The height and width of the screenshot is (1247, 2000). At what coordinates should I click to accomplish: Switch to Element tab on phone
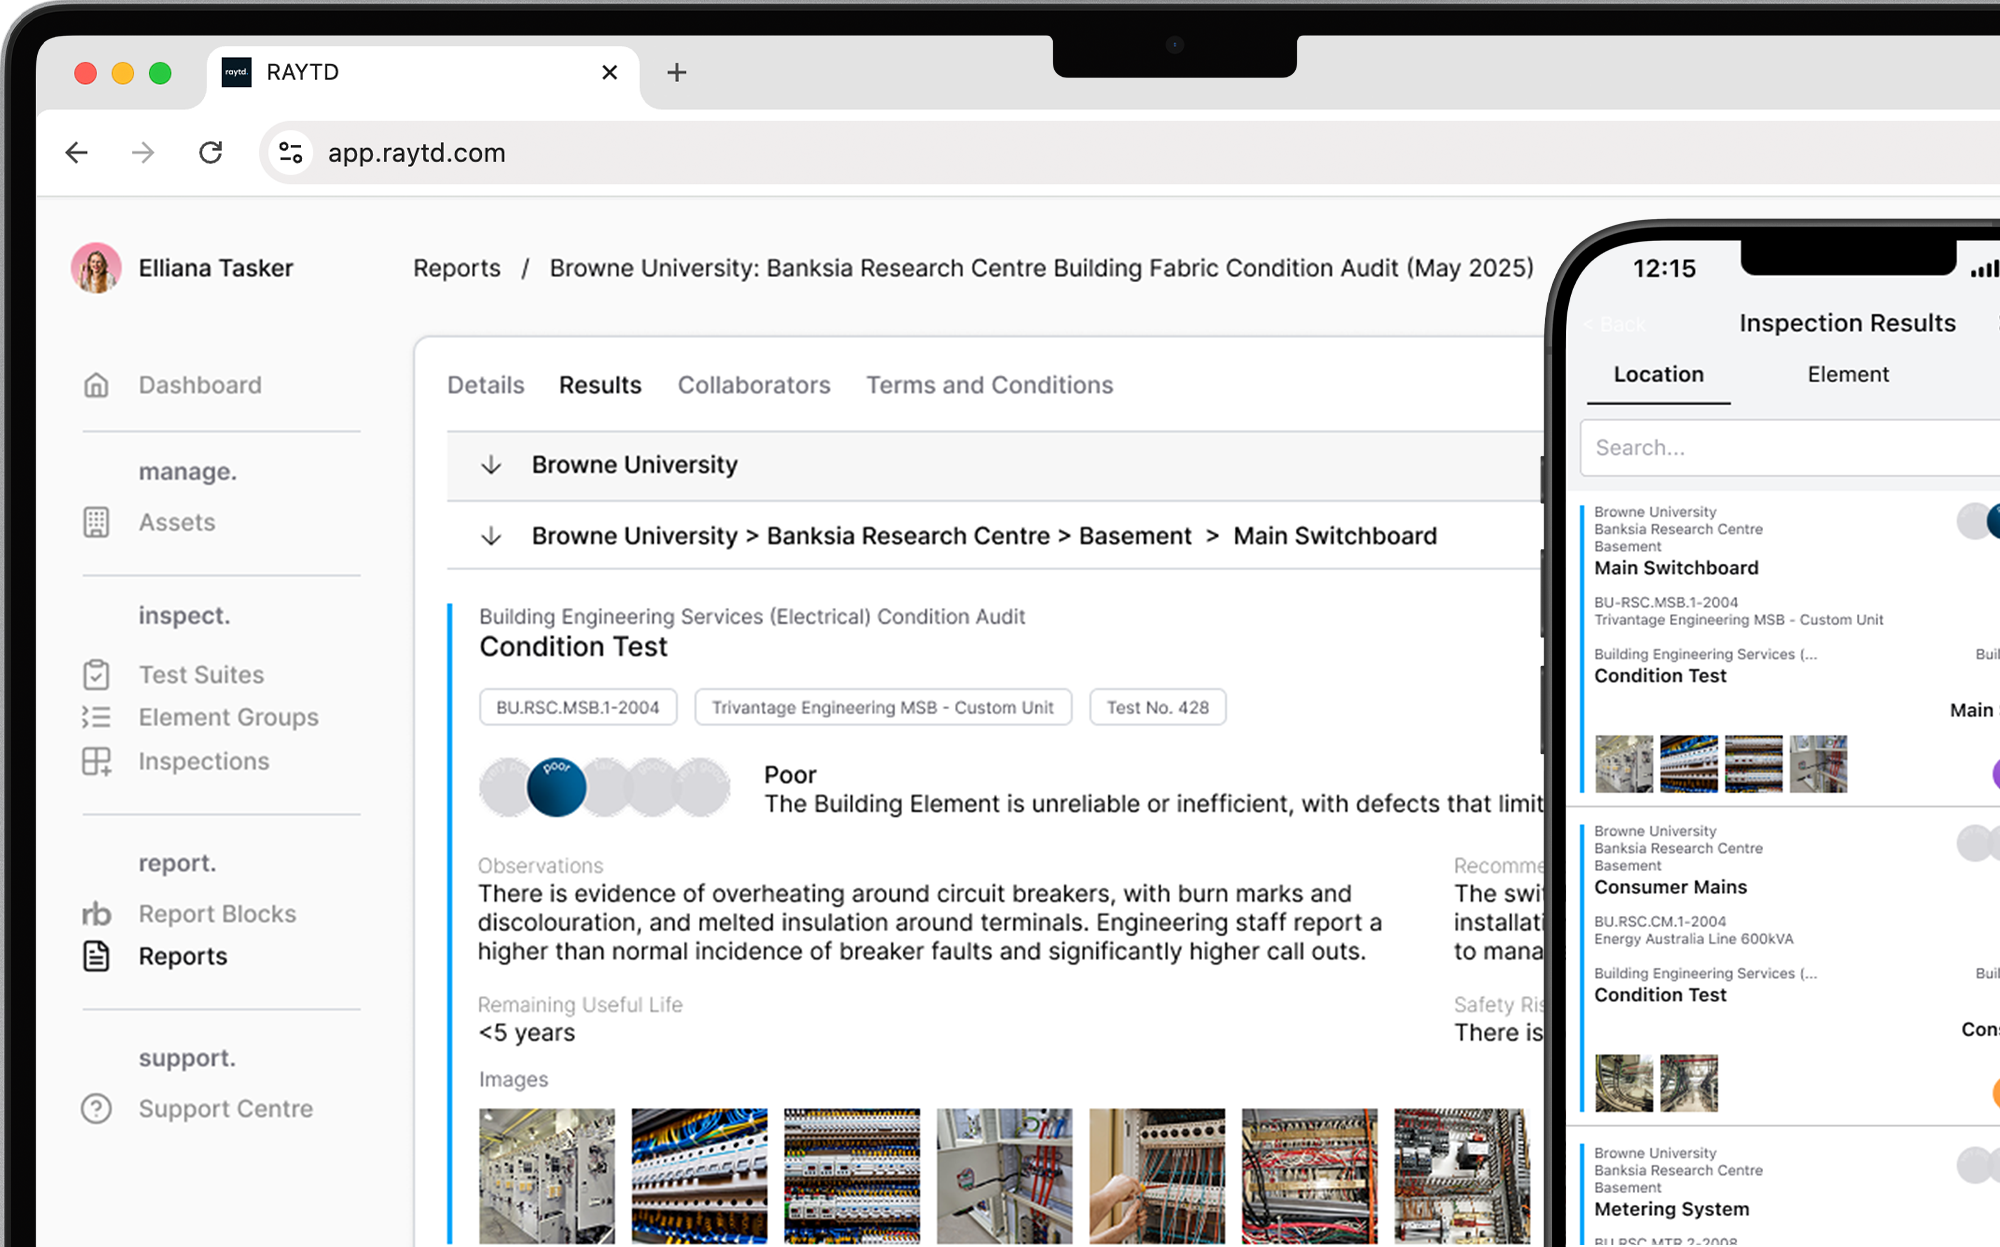coord(1847,374)
